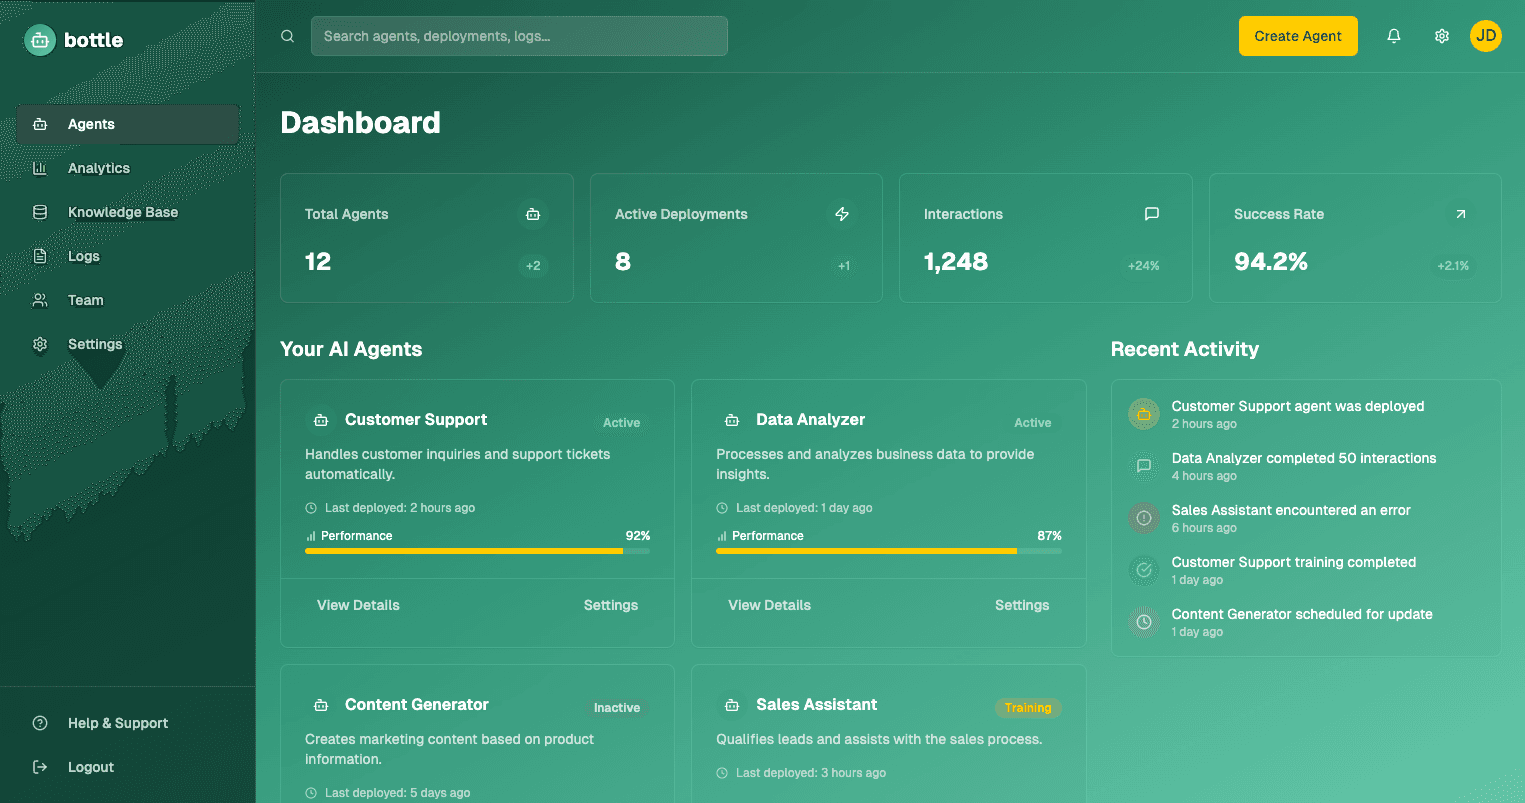Open Settings for Data Analyzer agent

tap(1022, 605)
